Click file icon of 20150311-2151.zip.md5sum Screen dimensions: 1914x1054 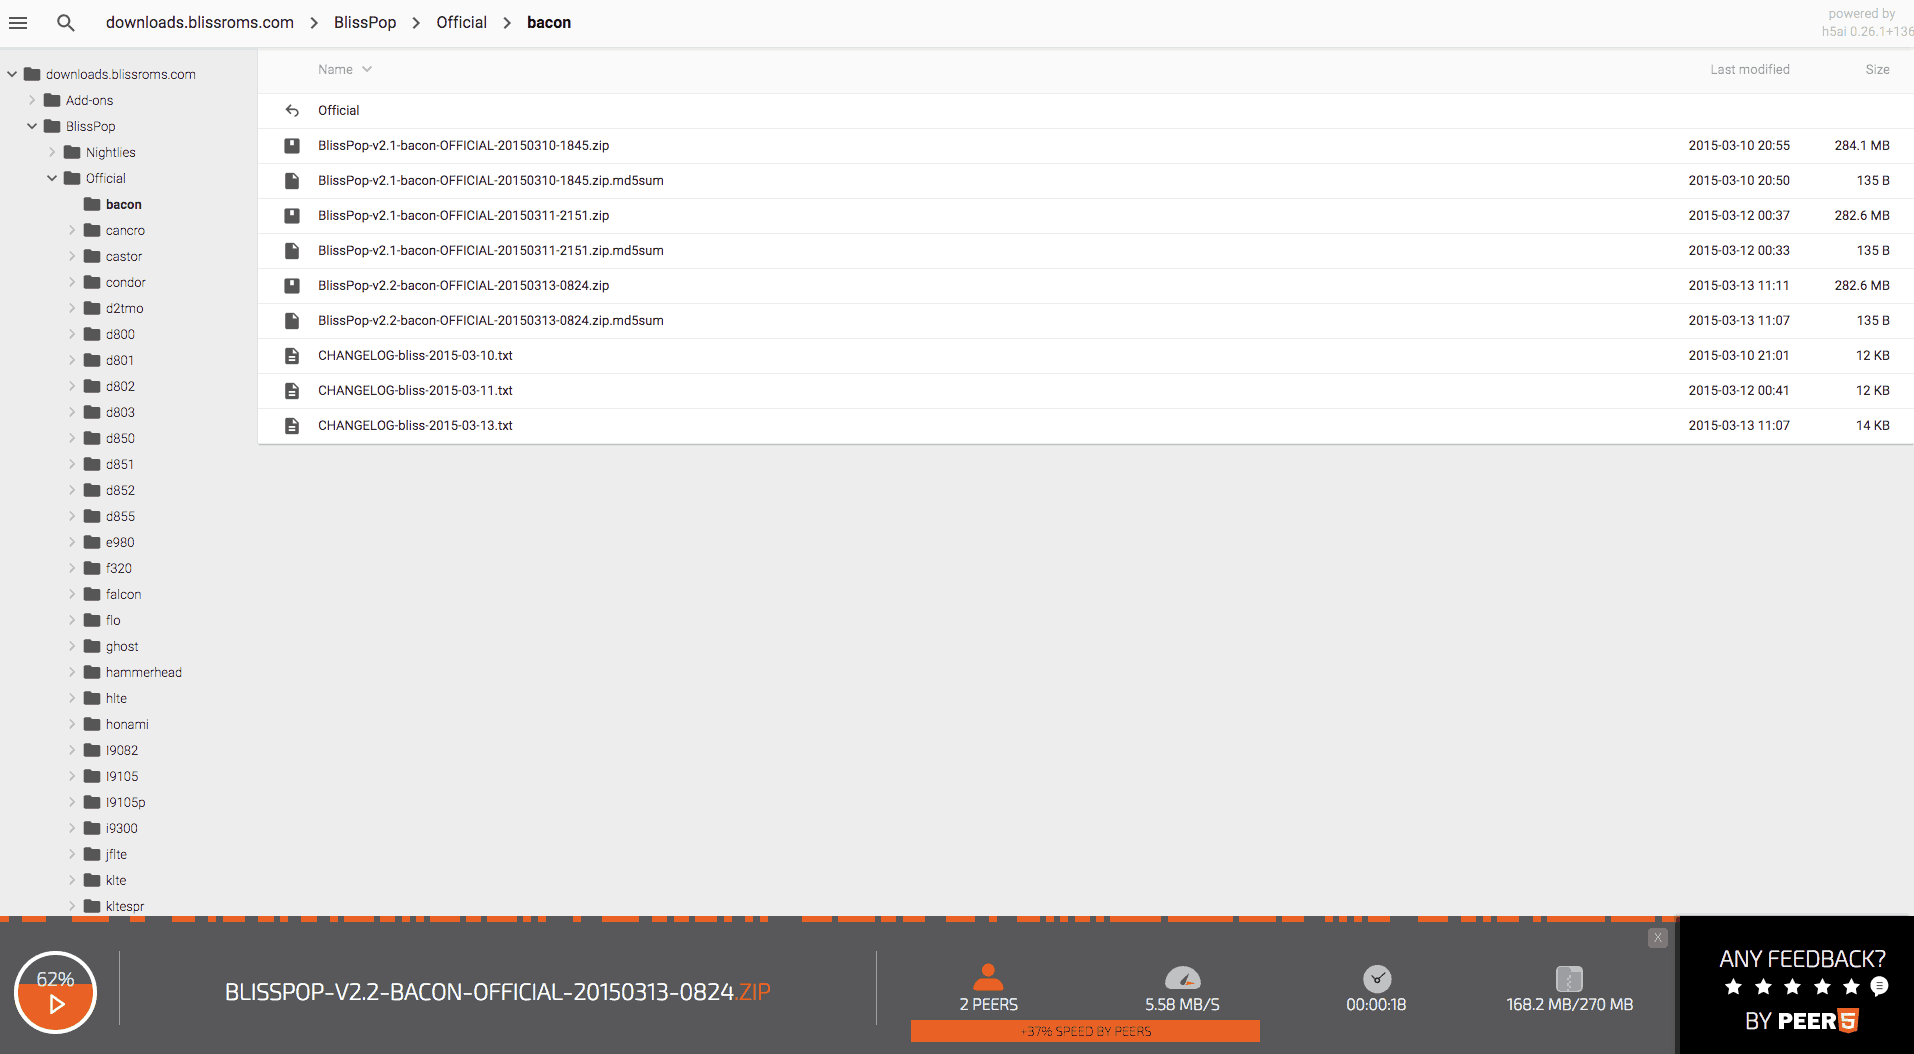[x=292, y=250]
